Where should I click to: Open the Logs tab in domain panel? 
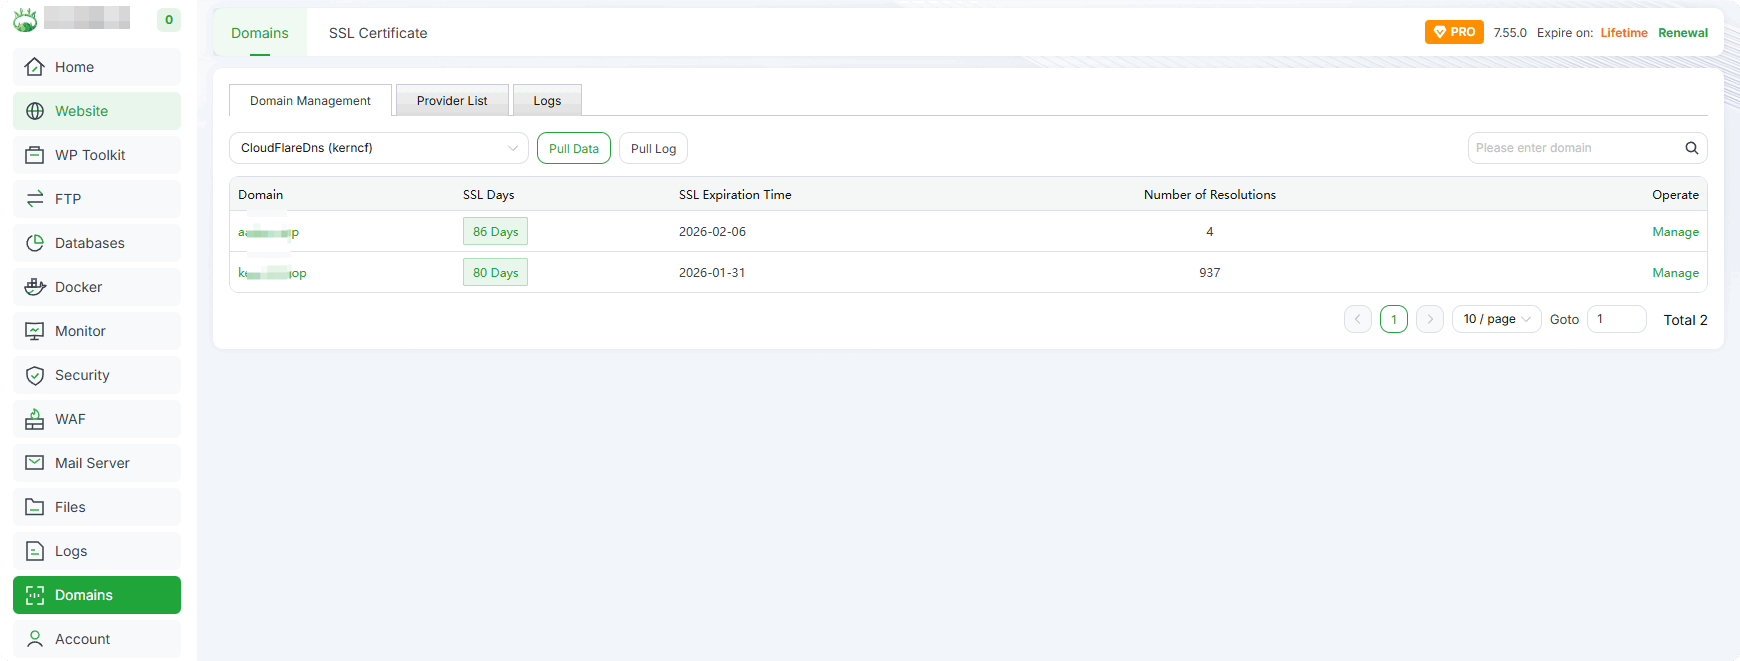point(547,100)
